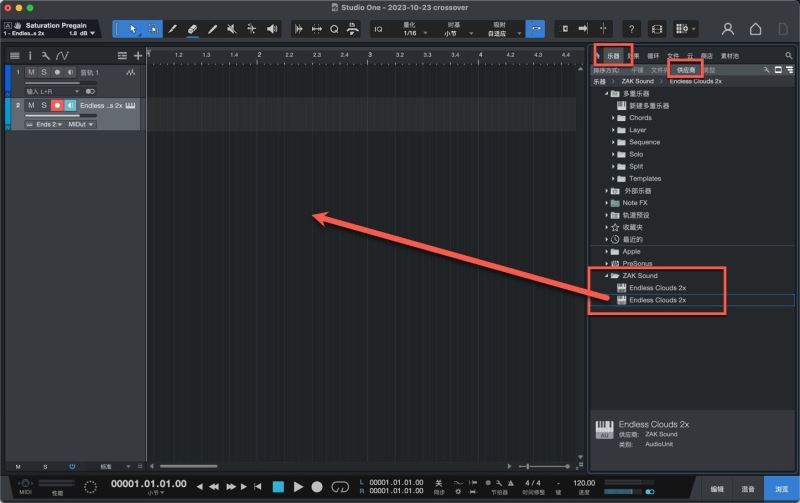Viewport: 800px width, 503px height.
Task: Click the IQ input quantize button
Action: point(378,29)
